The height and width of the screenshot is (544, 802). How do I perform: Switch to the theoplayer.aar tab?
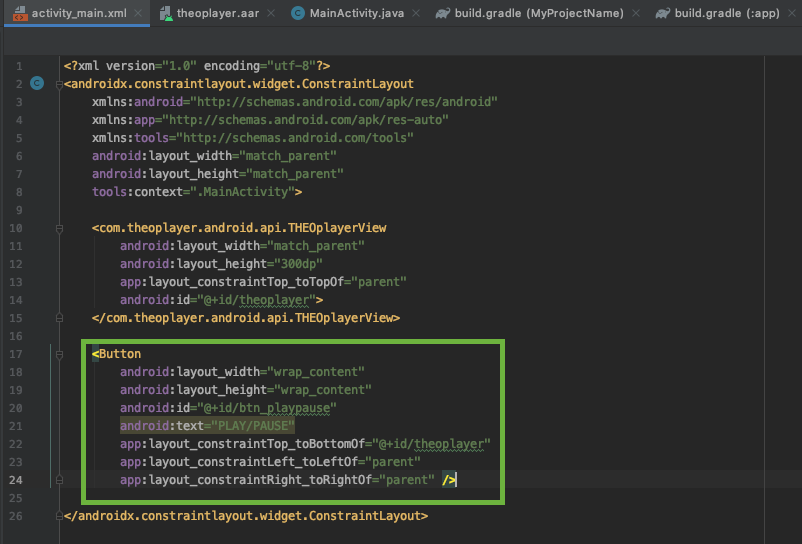pyautogui.click(x=217, y=14)
